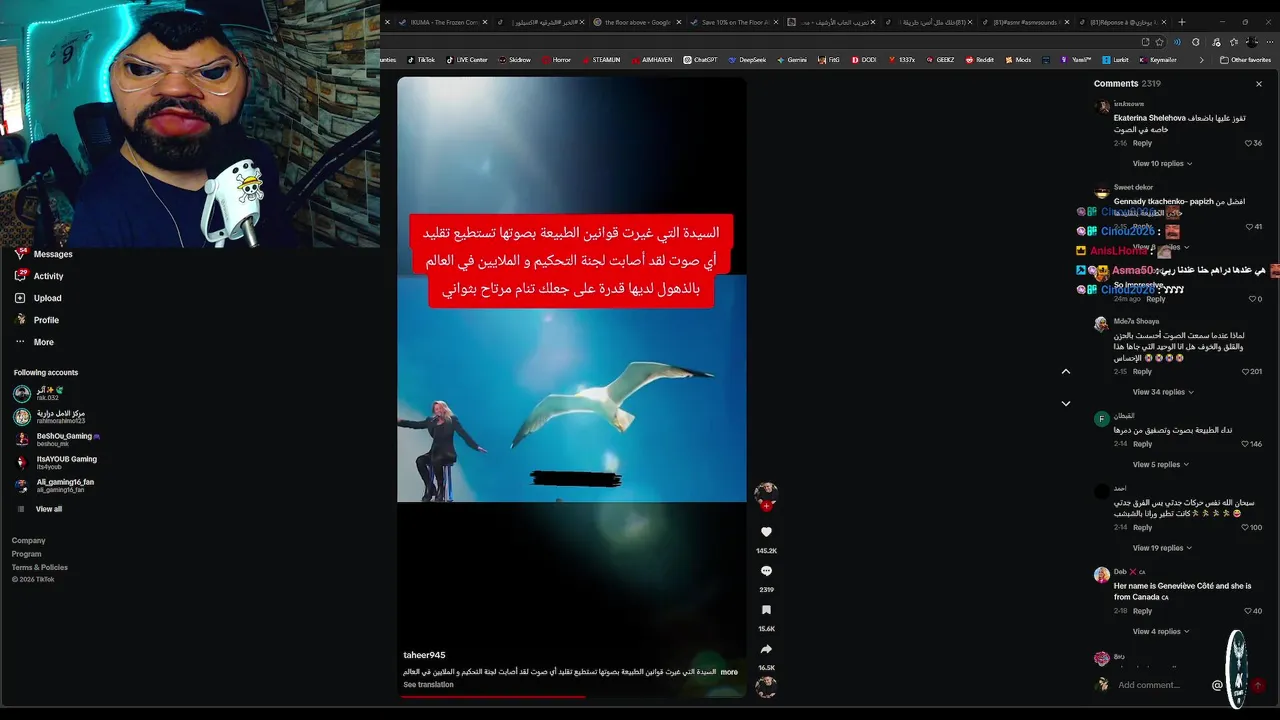This screenshot has width=1280, height=720.
Task: Switch to the #asmr #asmrsounds tab
Action: pos(1025,22)
